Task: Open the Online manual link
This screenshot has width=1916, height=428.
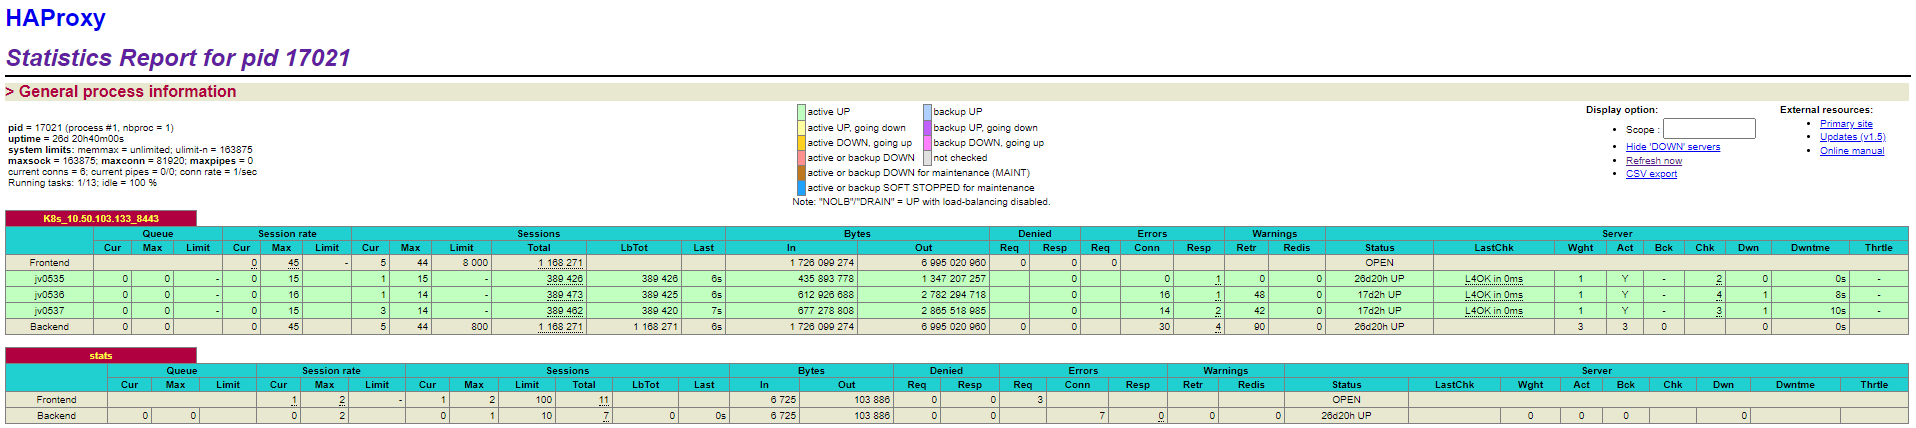Action: [x=1852, y=151]
